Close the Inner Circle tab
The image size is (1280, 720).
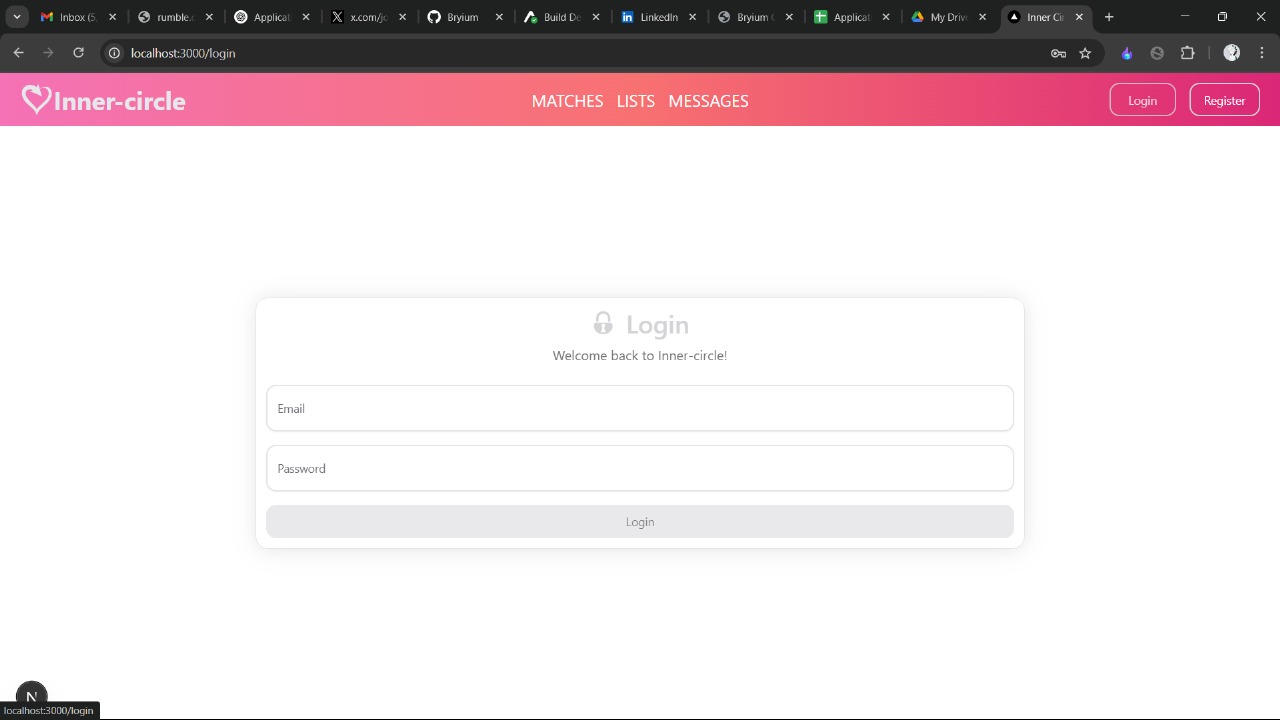[1079, 17]
